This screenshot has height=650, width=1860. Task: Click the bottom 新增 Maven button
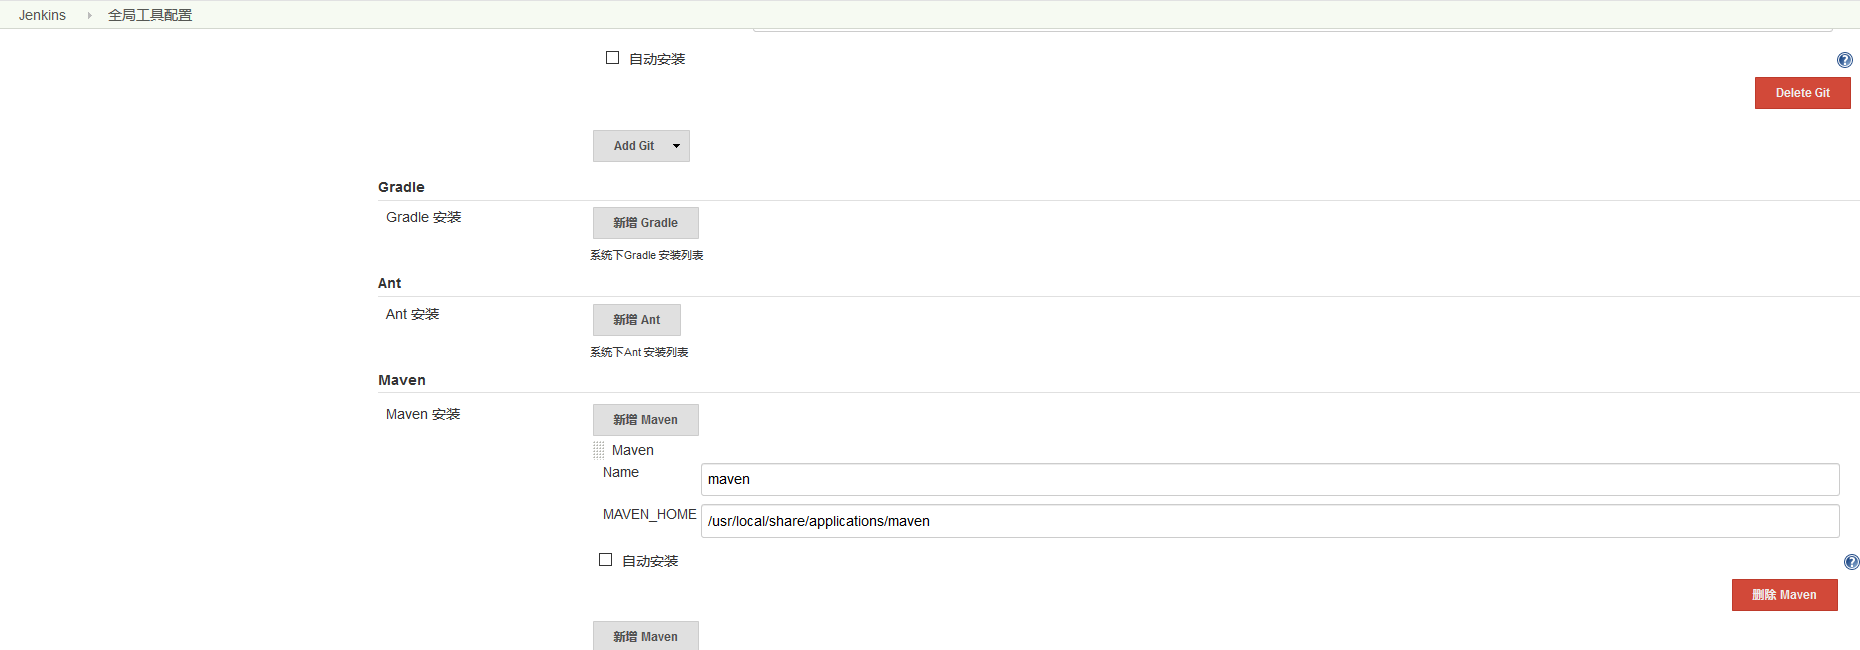tap(645, 636)
